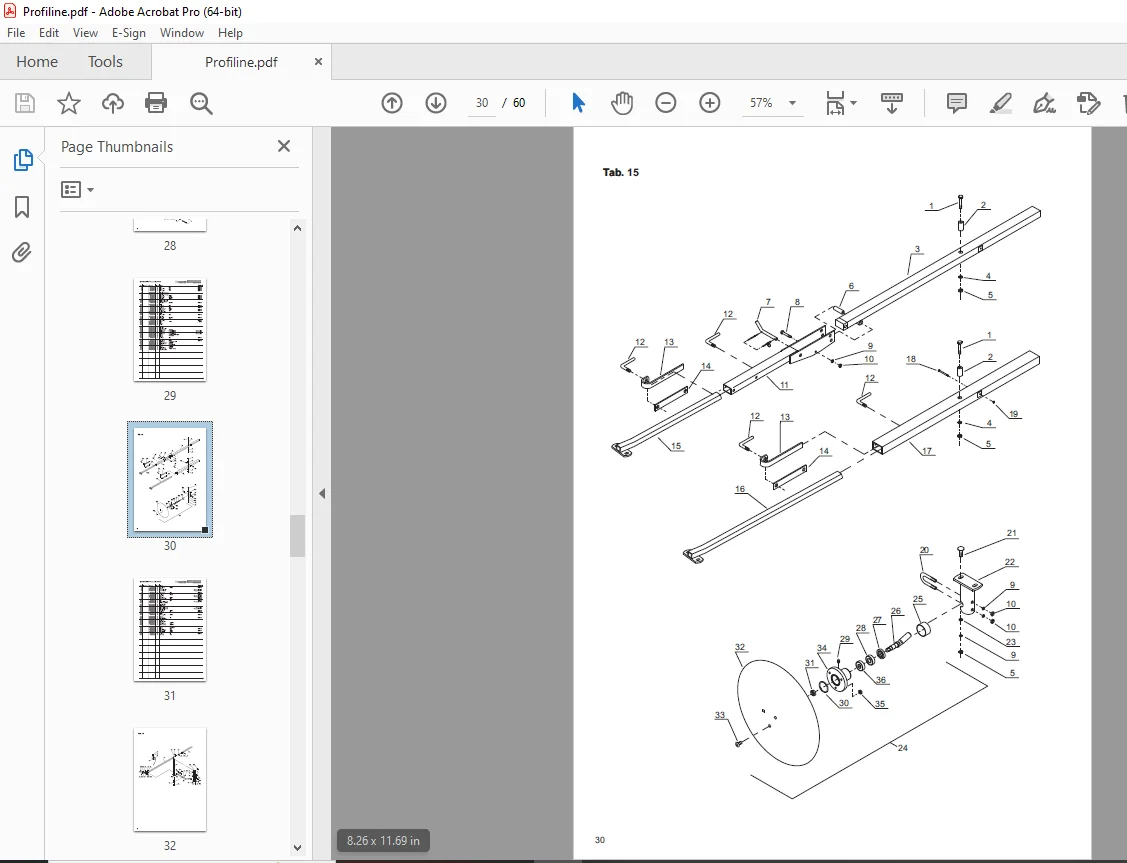
Task: Open Page Thumbnails panel icon
Action: point(23,160)
